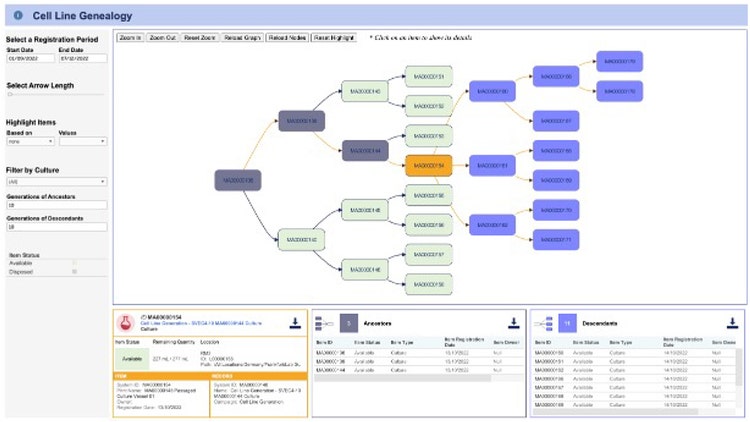Download the Ancestors table
The height and width of the screenshot is (422, 750).
tap(513, 323)
